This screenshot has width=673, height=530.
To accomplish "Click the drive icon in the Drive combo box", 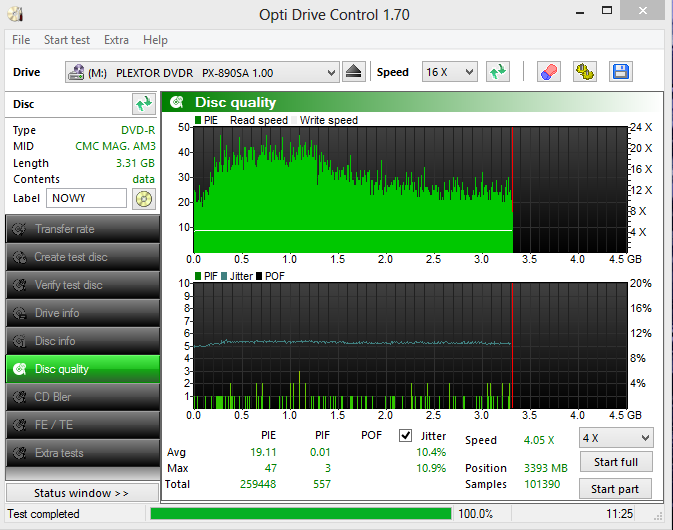I will point(76,72).
